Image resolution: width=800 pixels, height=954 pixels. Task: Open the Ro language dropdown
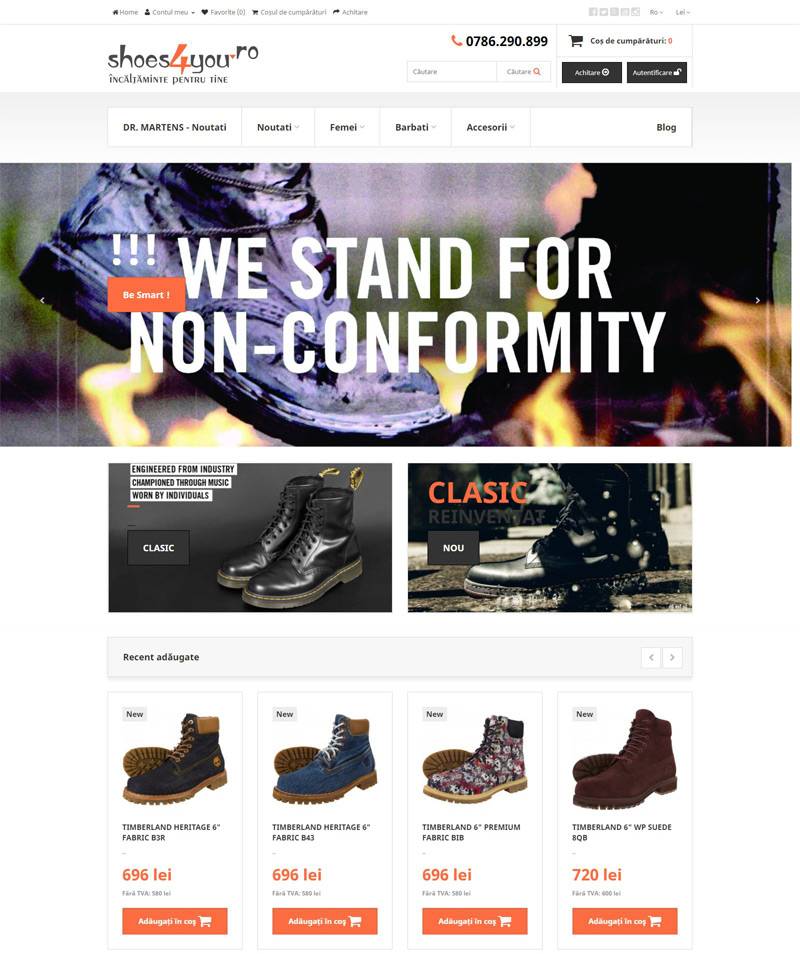pos(656,12)
